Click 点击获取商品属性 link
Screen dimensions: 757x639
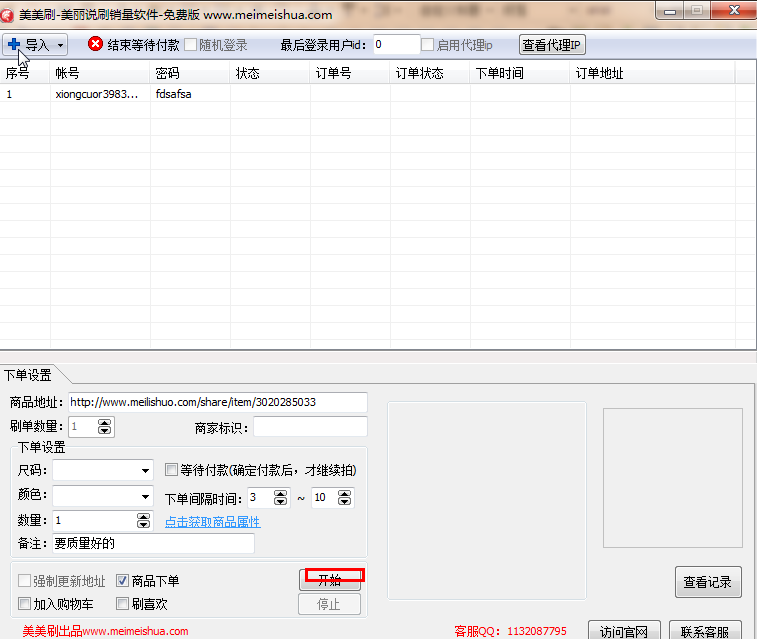pyautogui.click(x=212, y=522)
